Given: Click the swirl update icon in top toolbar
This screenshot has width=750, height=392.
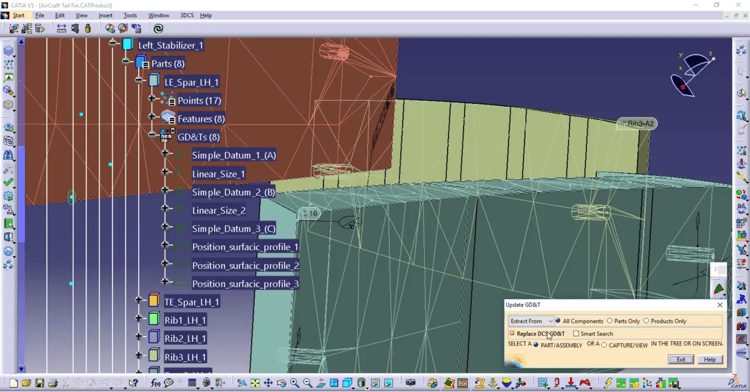Looking at the screenshot, I should point(158,28).
